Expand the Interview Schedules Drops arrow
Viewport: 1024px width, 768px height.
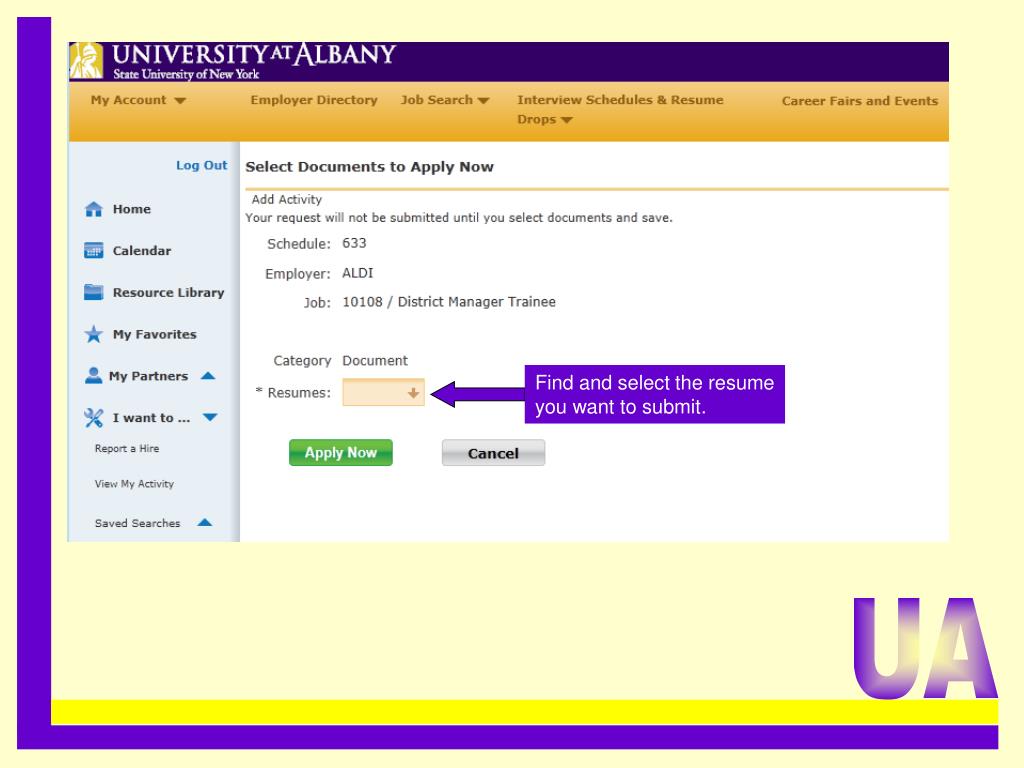pos(566,120)
